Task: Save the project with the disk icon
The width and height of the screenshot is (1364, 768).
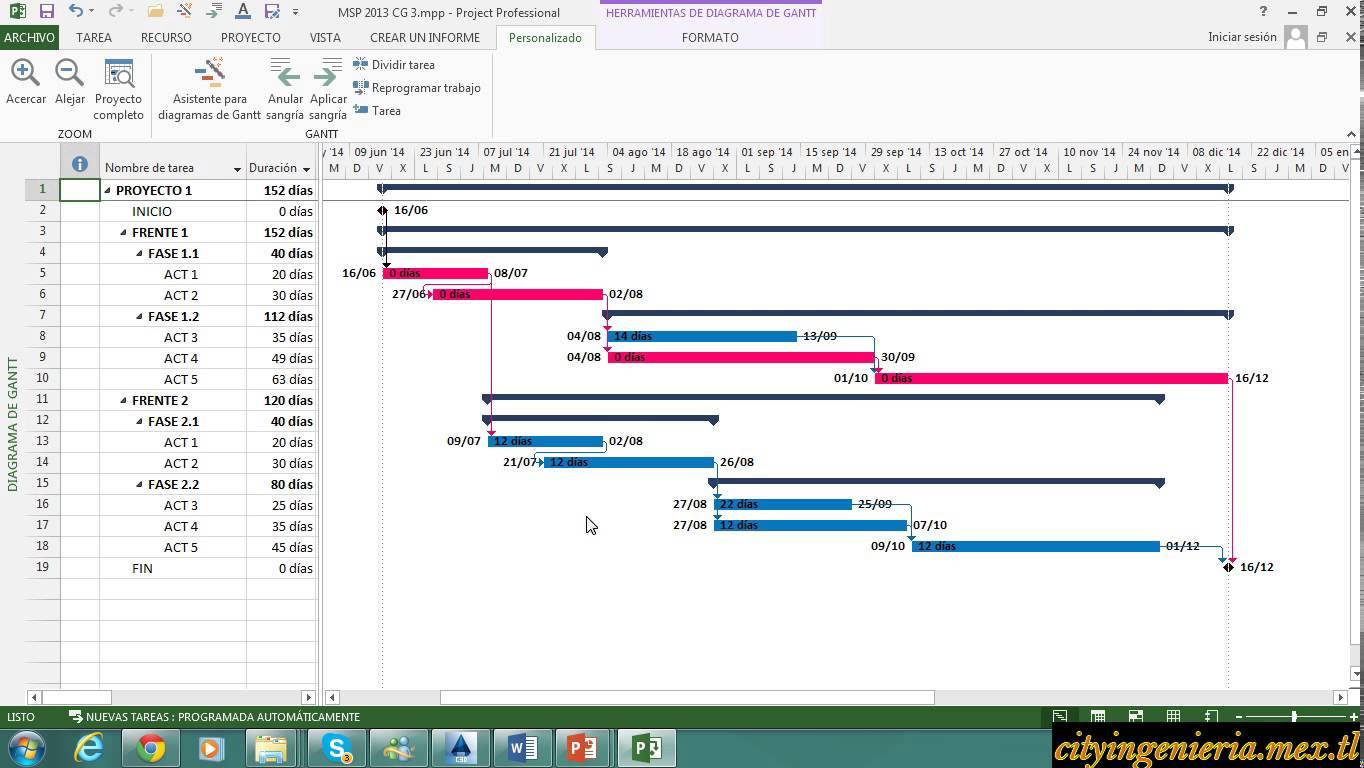Action: [46, 12]
